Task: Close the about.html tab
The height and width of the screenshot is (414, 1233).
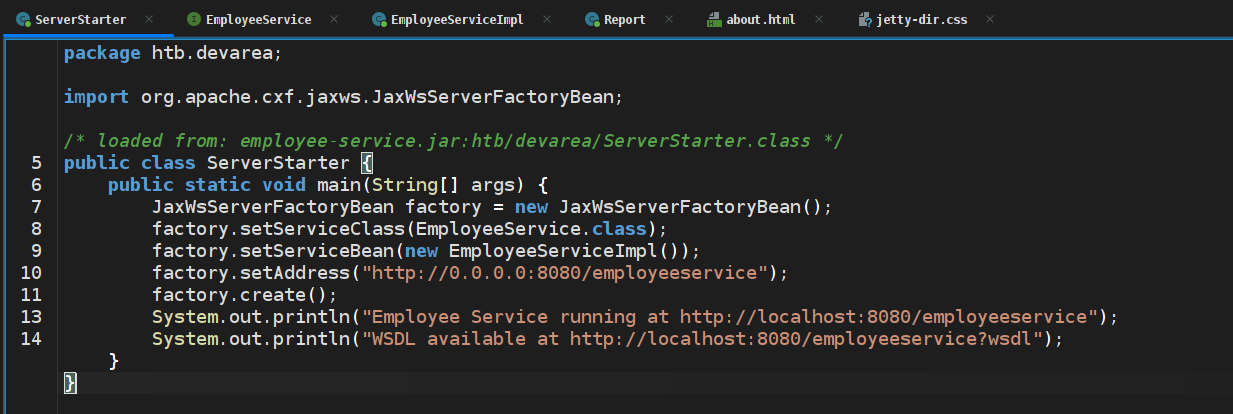Action: click(818, 19)
